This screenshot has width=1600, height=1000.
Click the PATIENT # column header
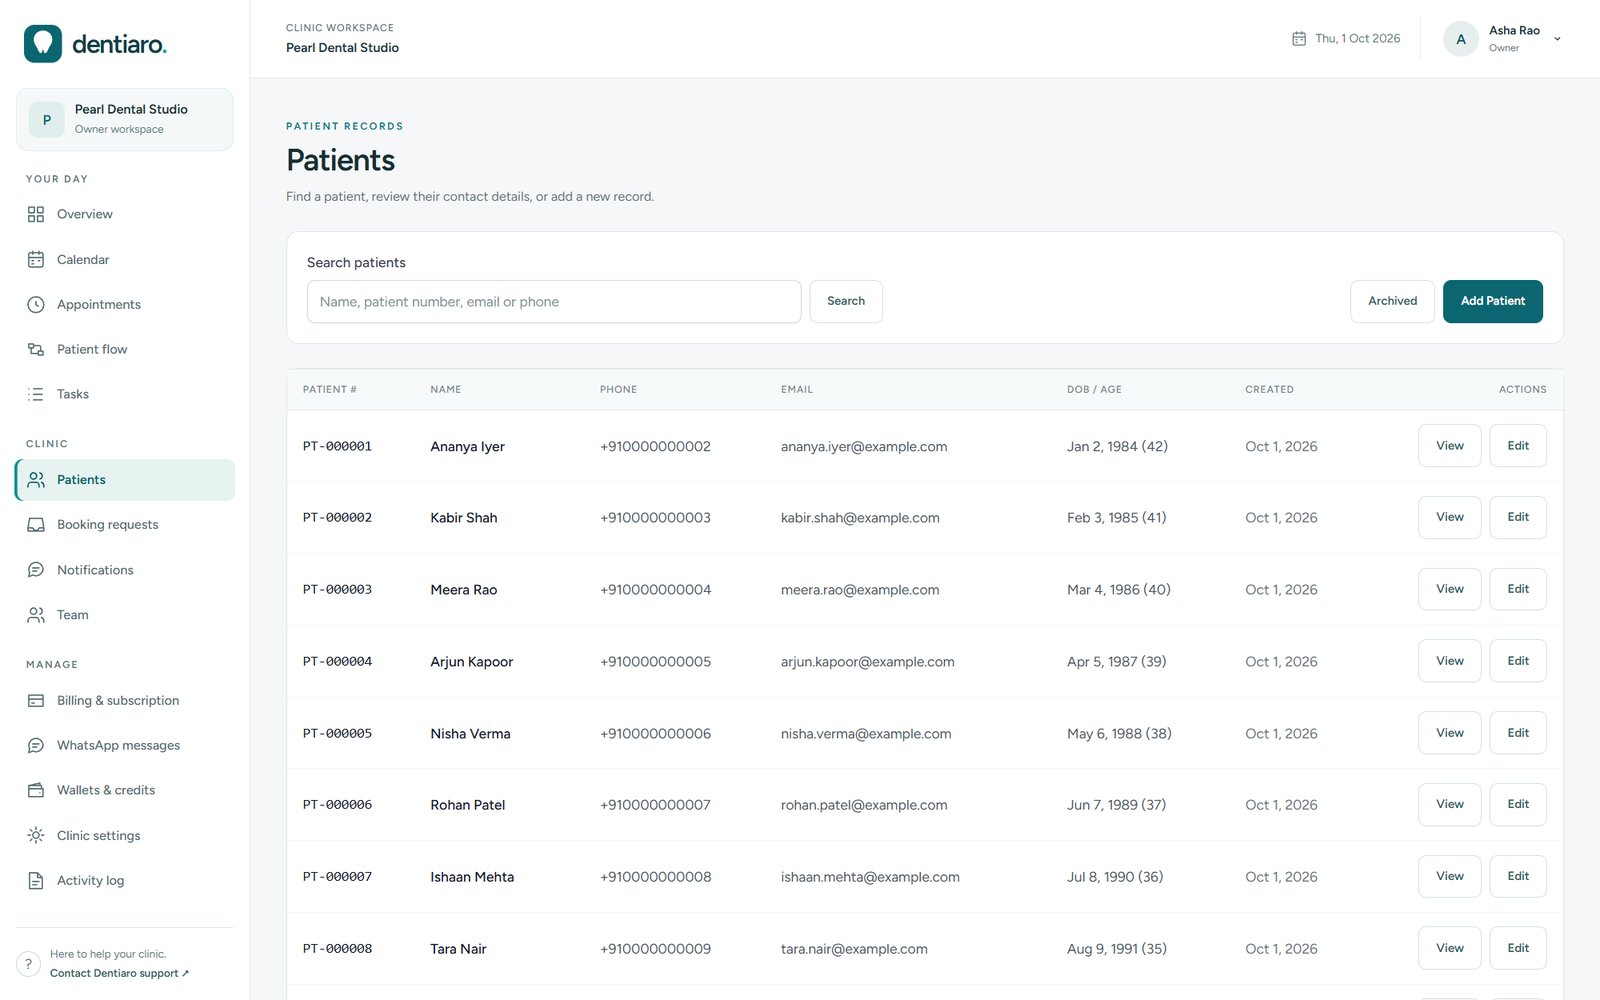pos(330,389)
